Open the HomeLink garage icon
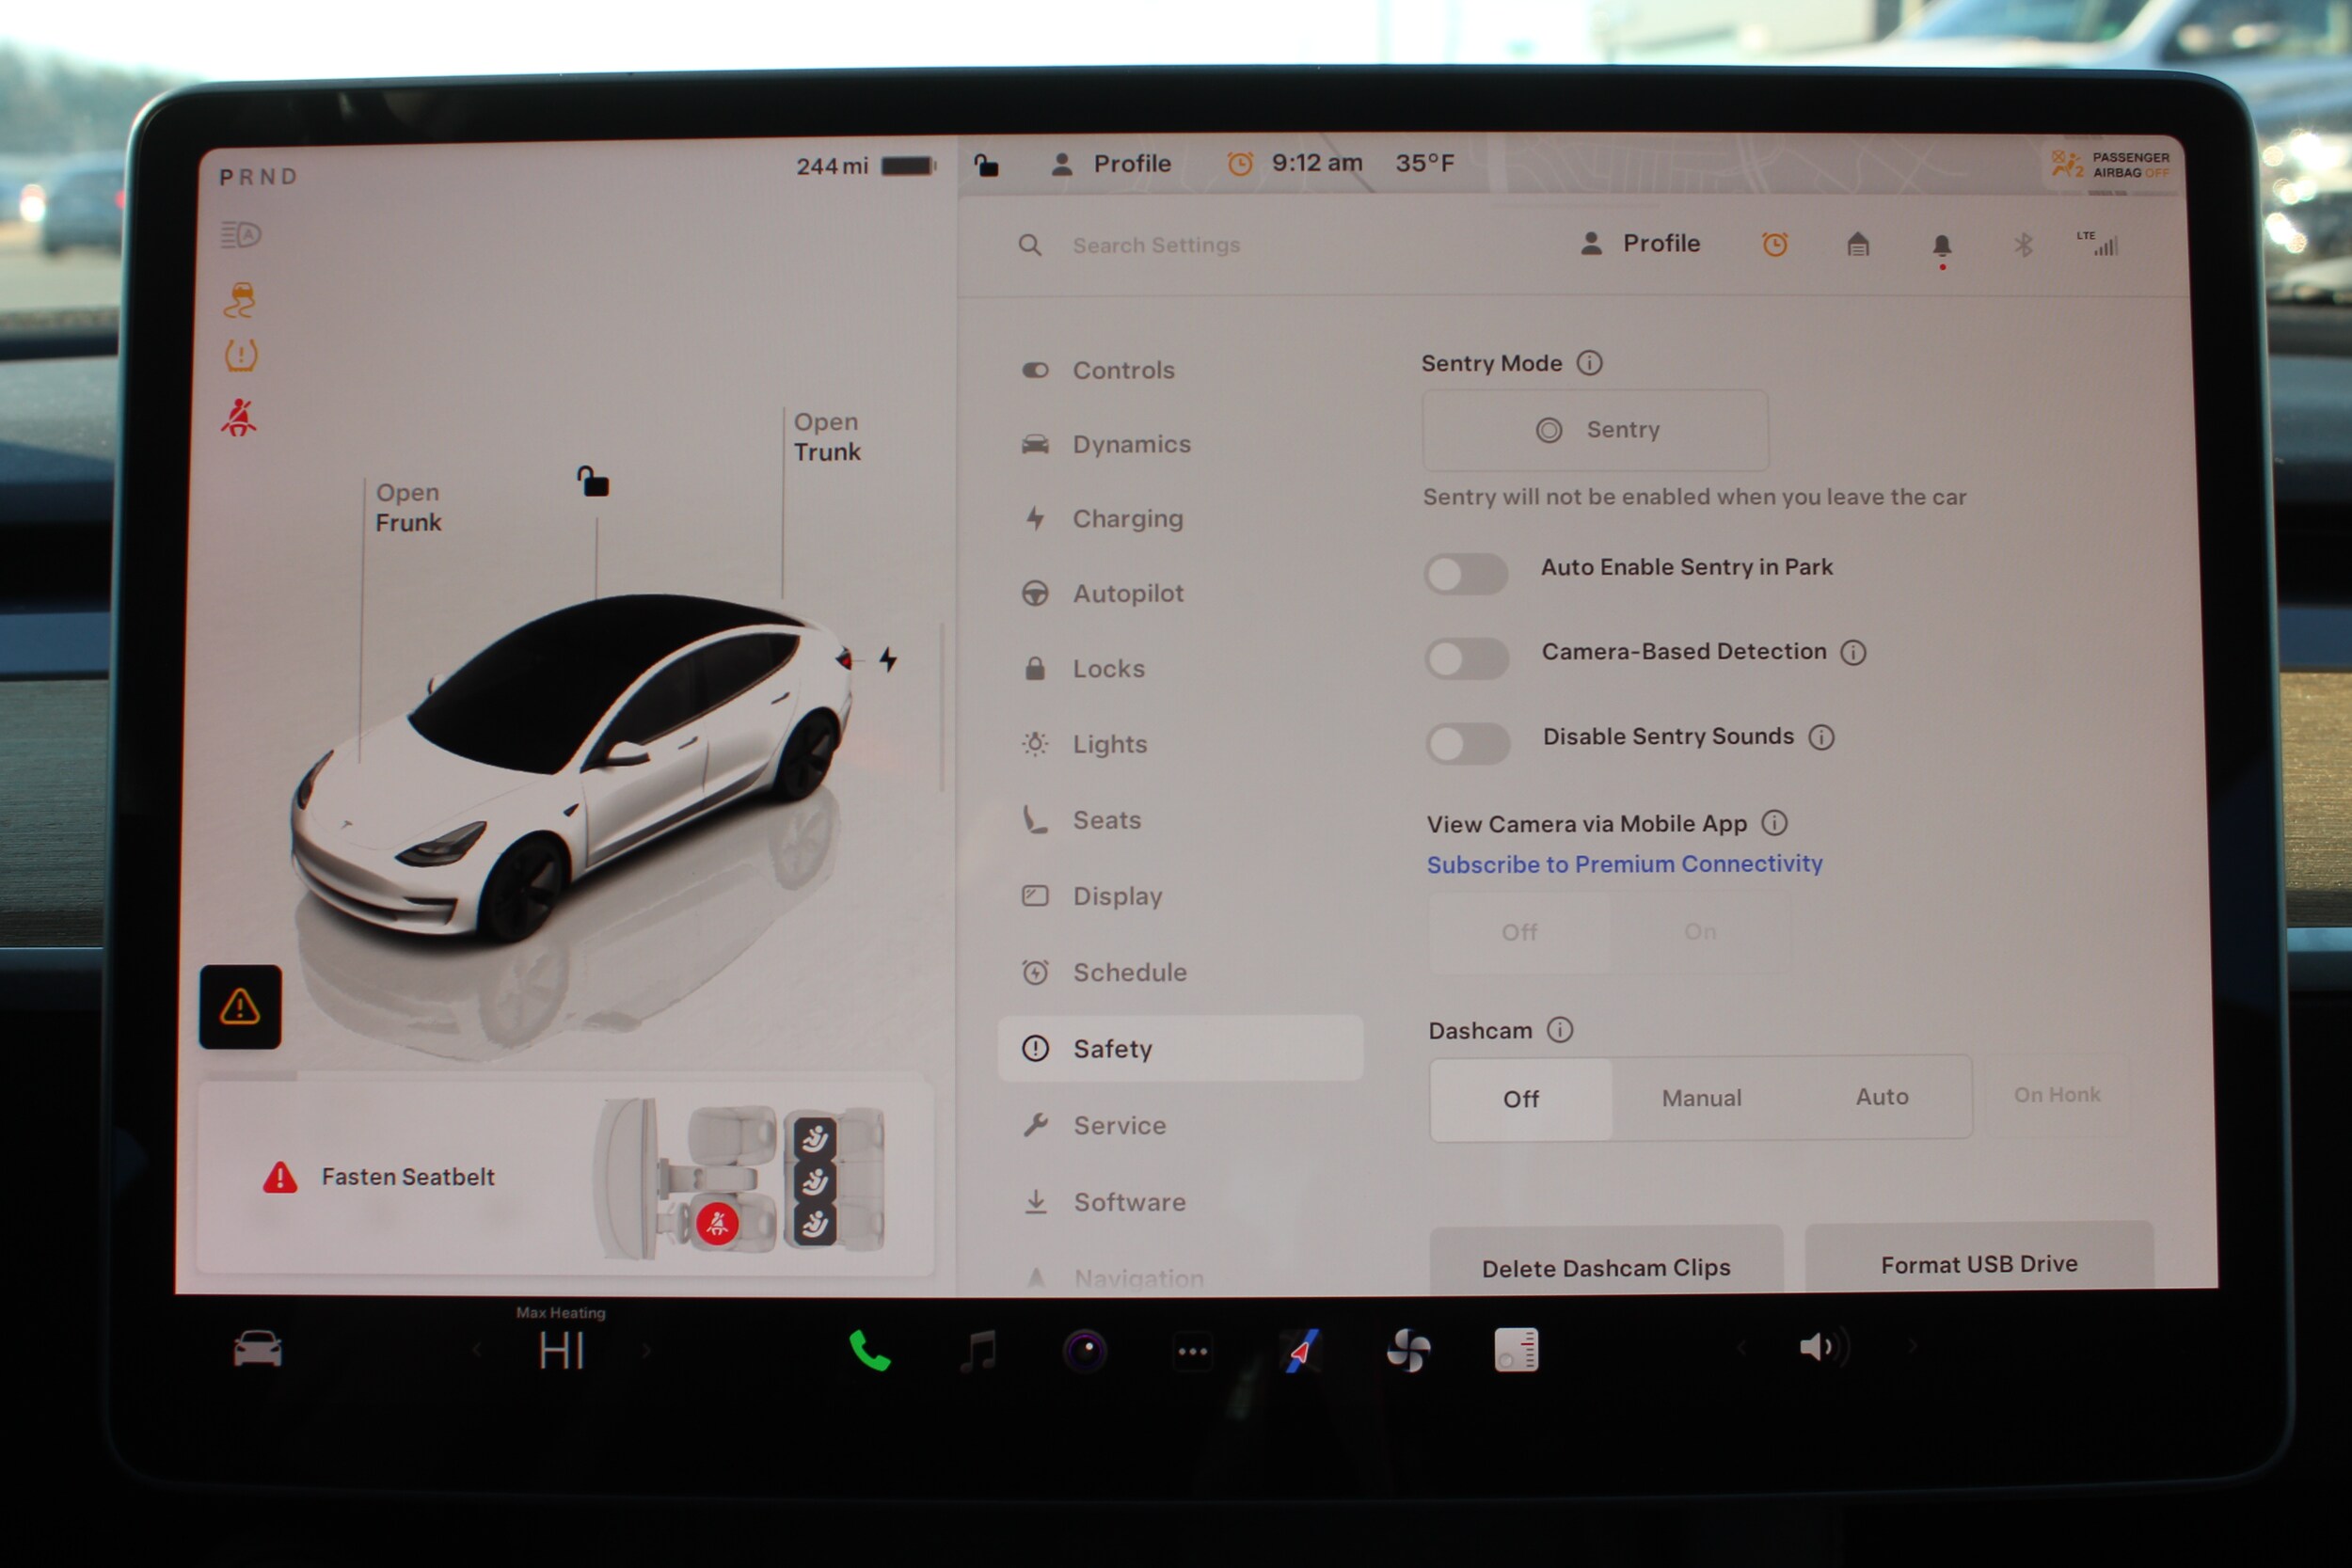This screenshot has height=1568, width=2352. tap(1857, 245)
